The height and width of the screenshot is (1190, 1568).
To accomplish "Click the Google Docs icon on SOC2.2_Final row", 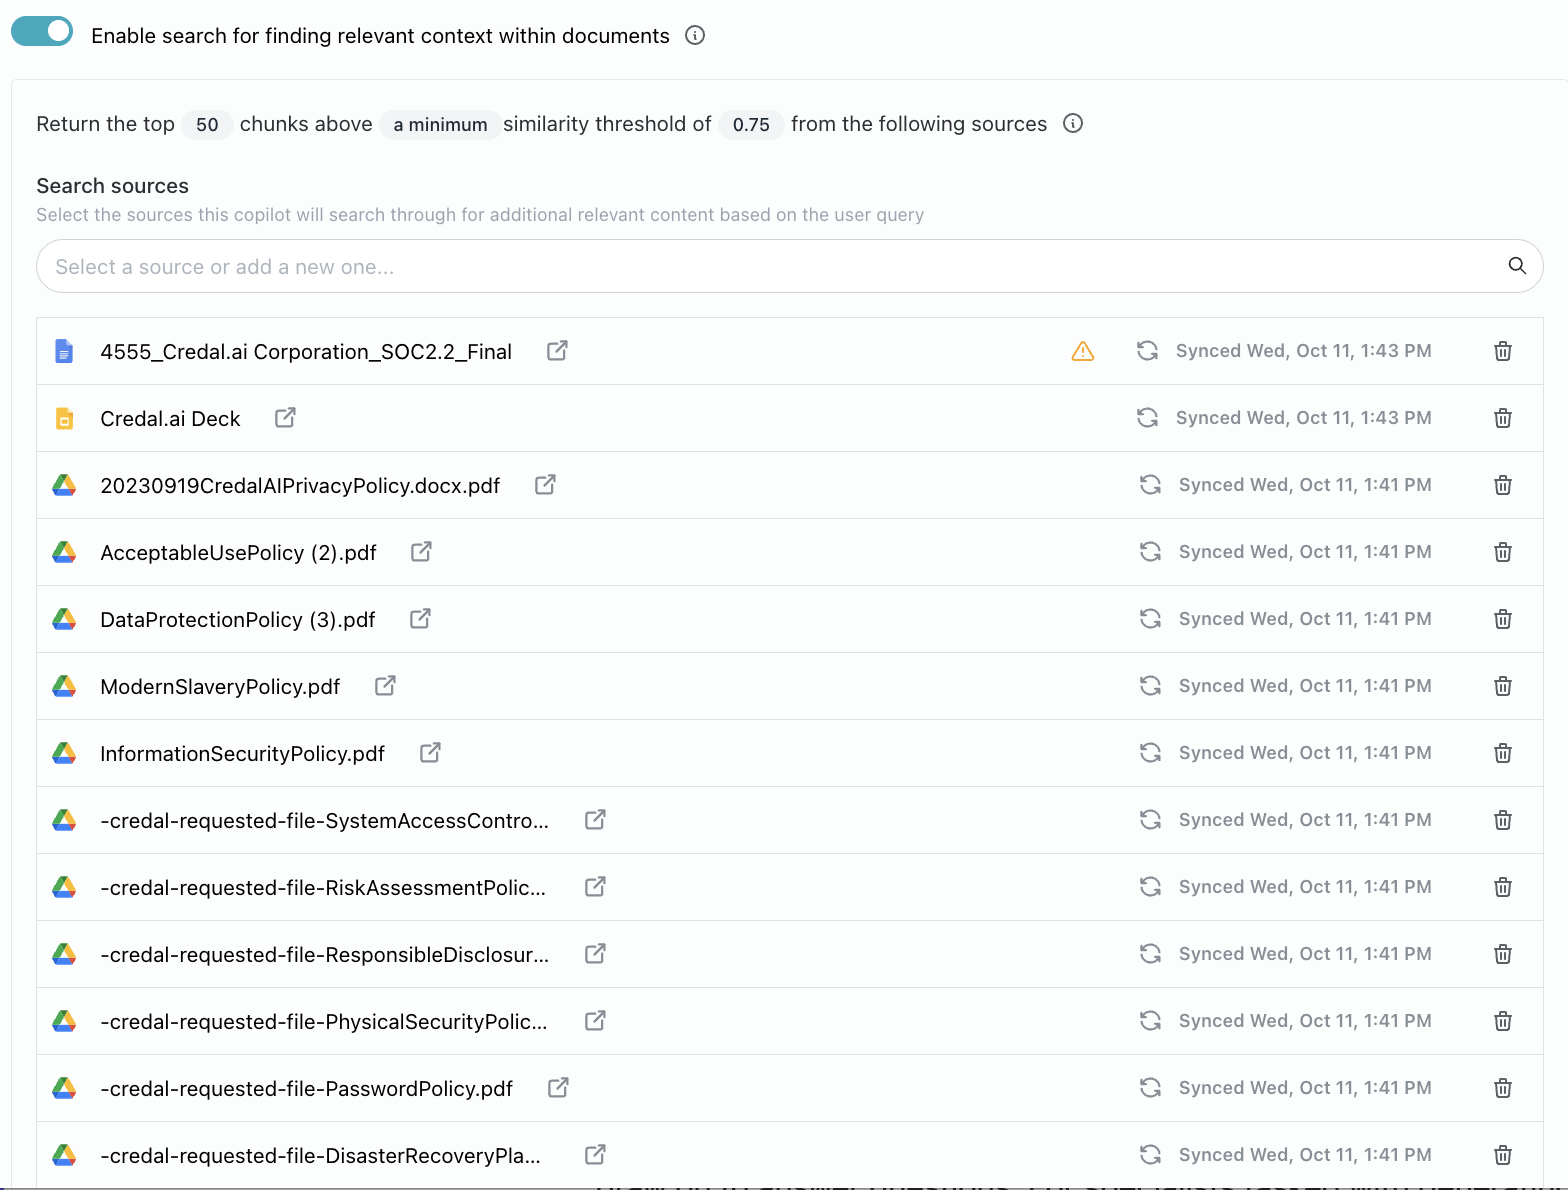I will coord(64,351).
